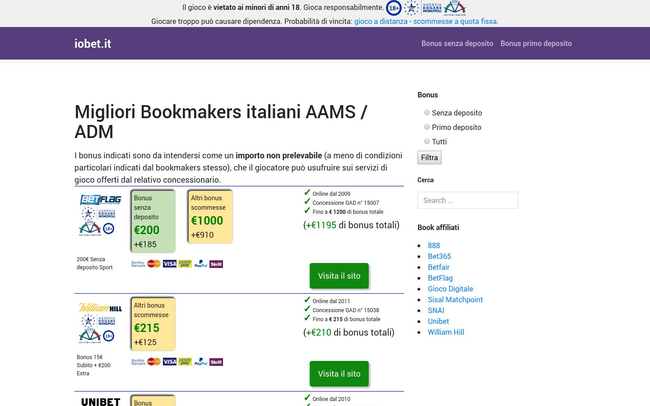
Task: Select the Primo deposito radio button
Action: (427, 127)
